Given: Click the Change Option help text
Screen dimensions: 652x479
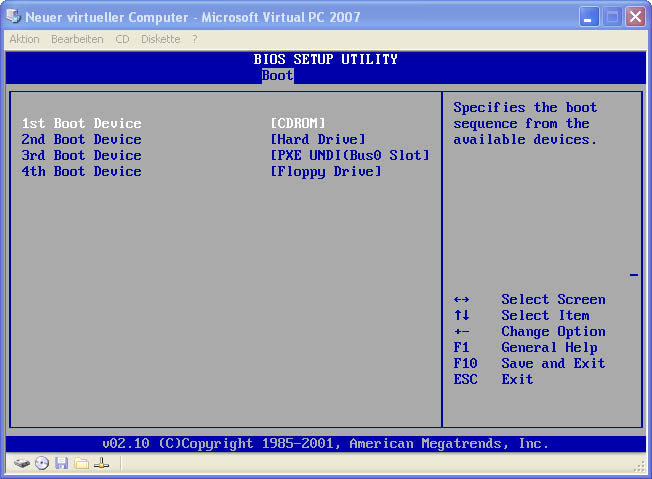Looking at the screenshot, I should pyautogui.click(x=553, y=331).
